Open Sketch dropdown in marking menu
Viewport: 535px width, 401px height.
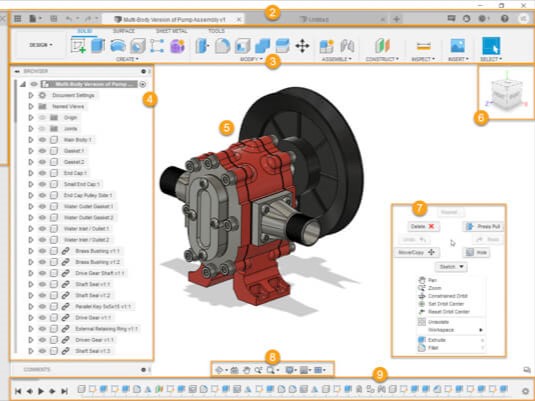[x=451, y=267]
